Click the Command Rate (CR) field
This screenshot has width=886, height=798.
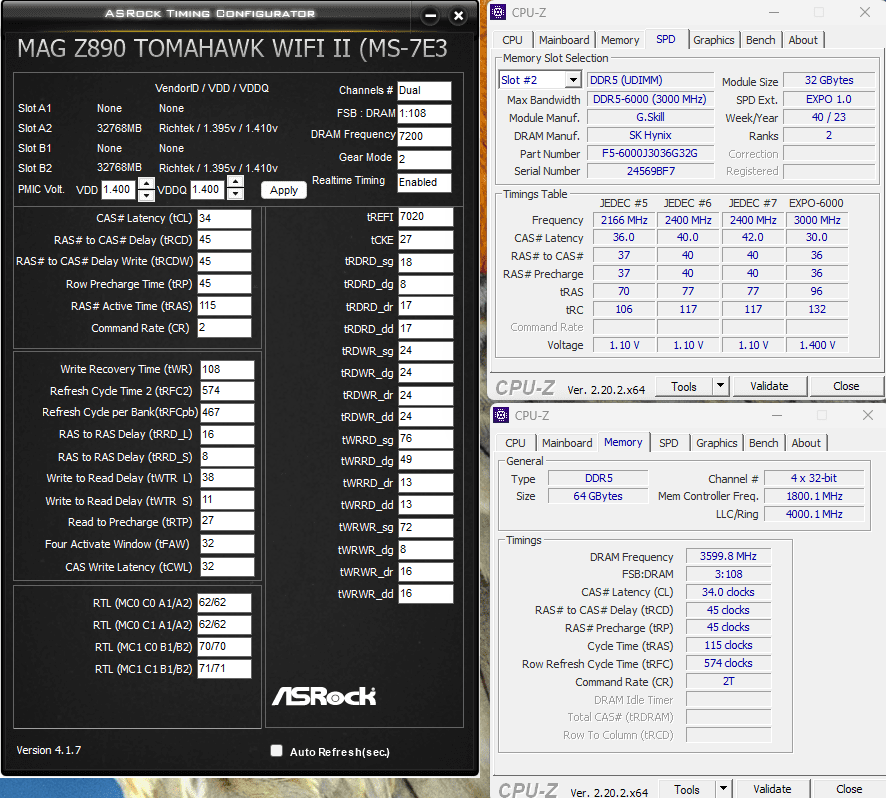[x=224, y=328]
